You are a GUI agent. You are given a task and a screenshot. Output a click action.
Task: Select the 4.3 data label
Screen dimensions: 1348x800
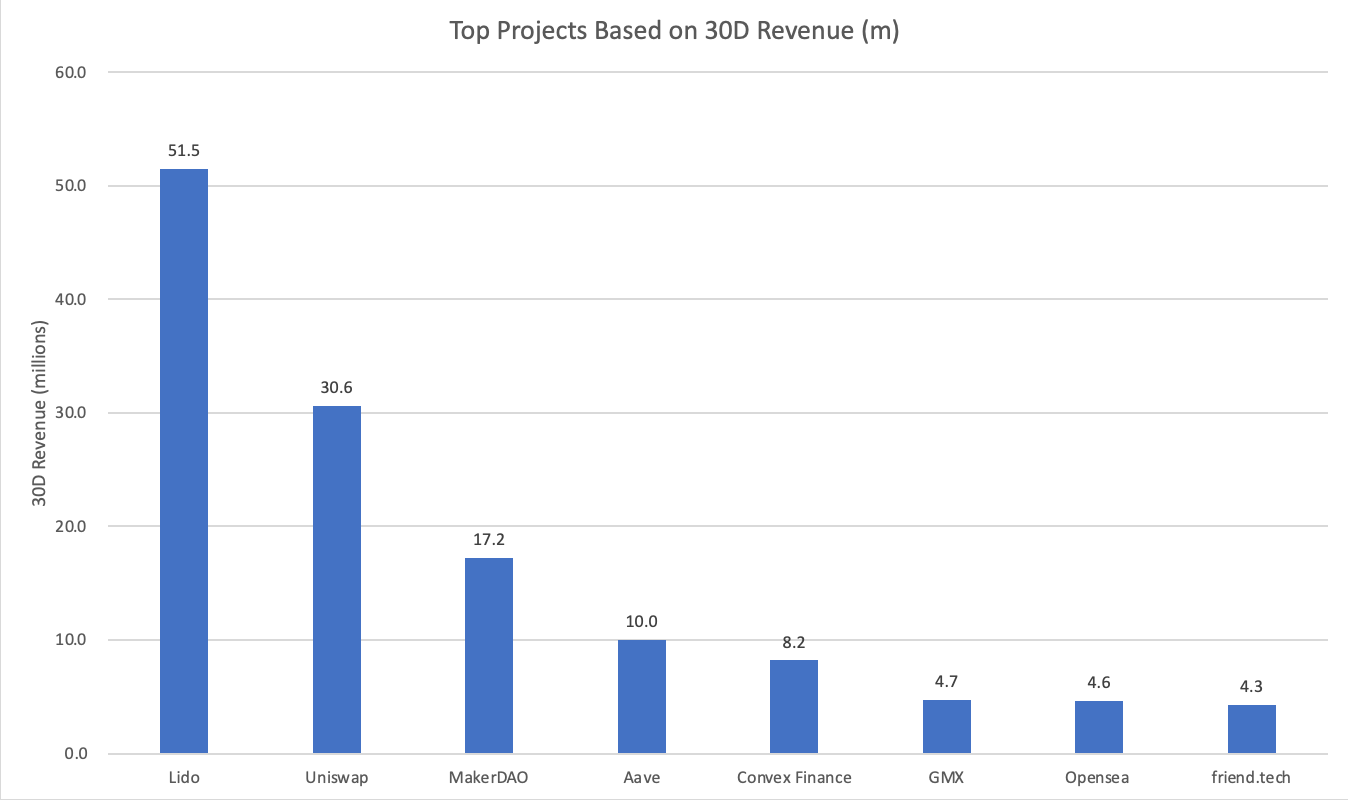(1252, 687)
